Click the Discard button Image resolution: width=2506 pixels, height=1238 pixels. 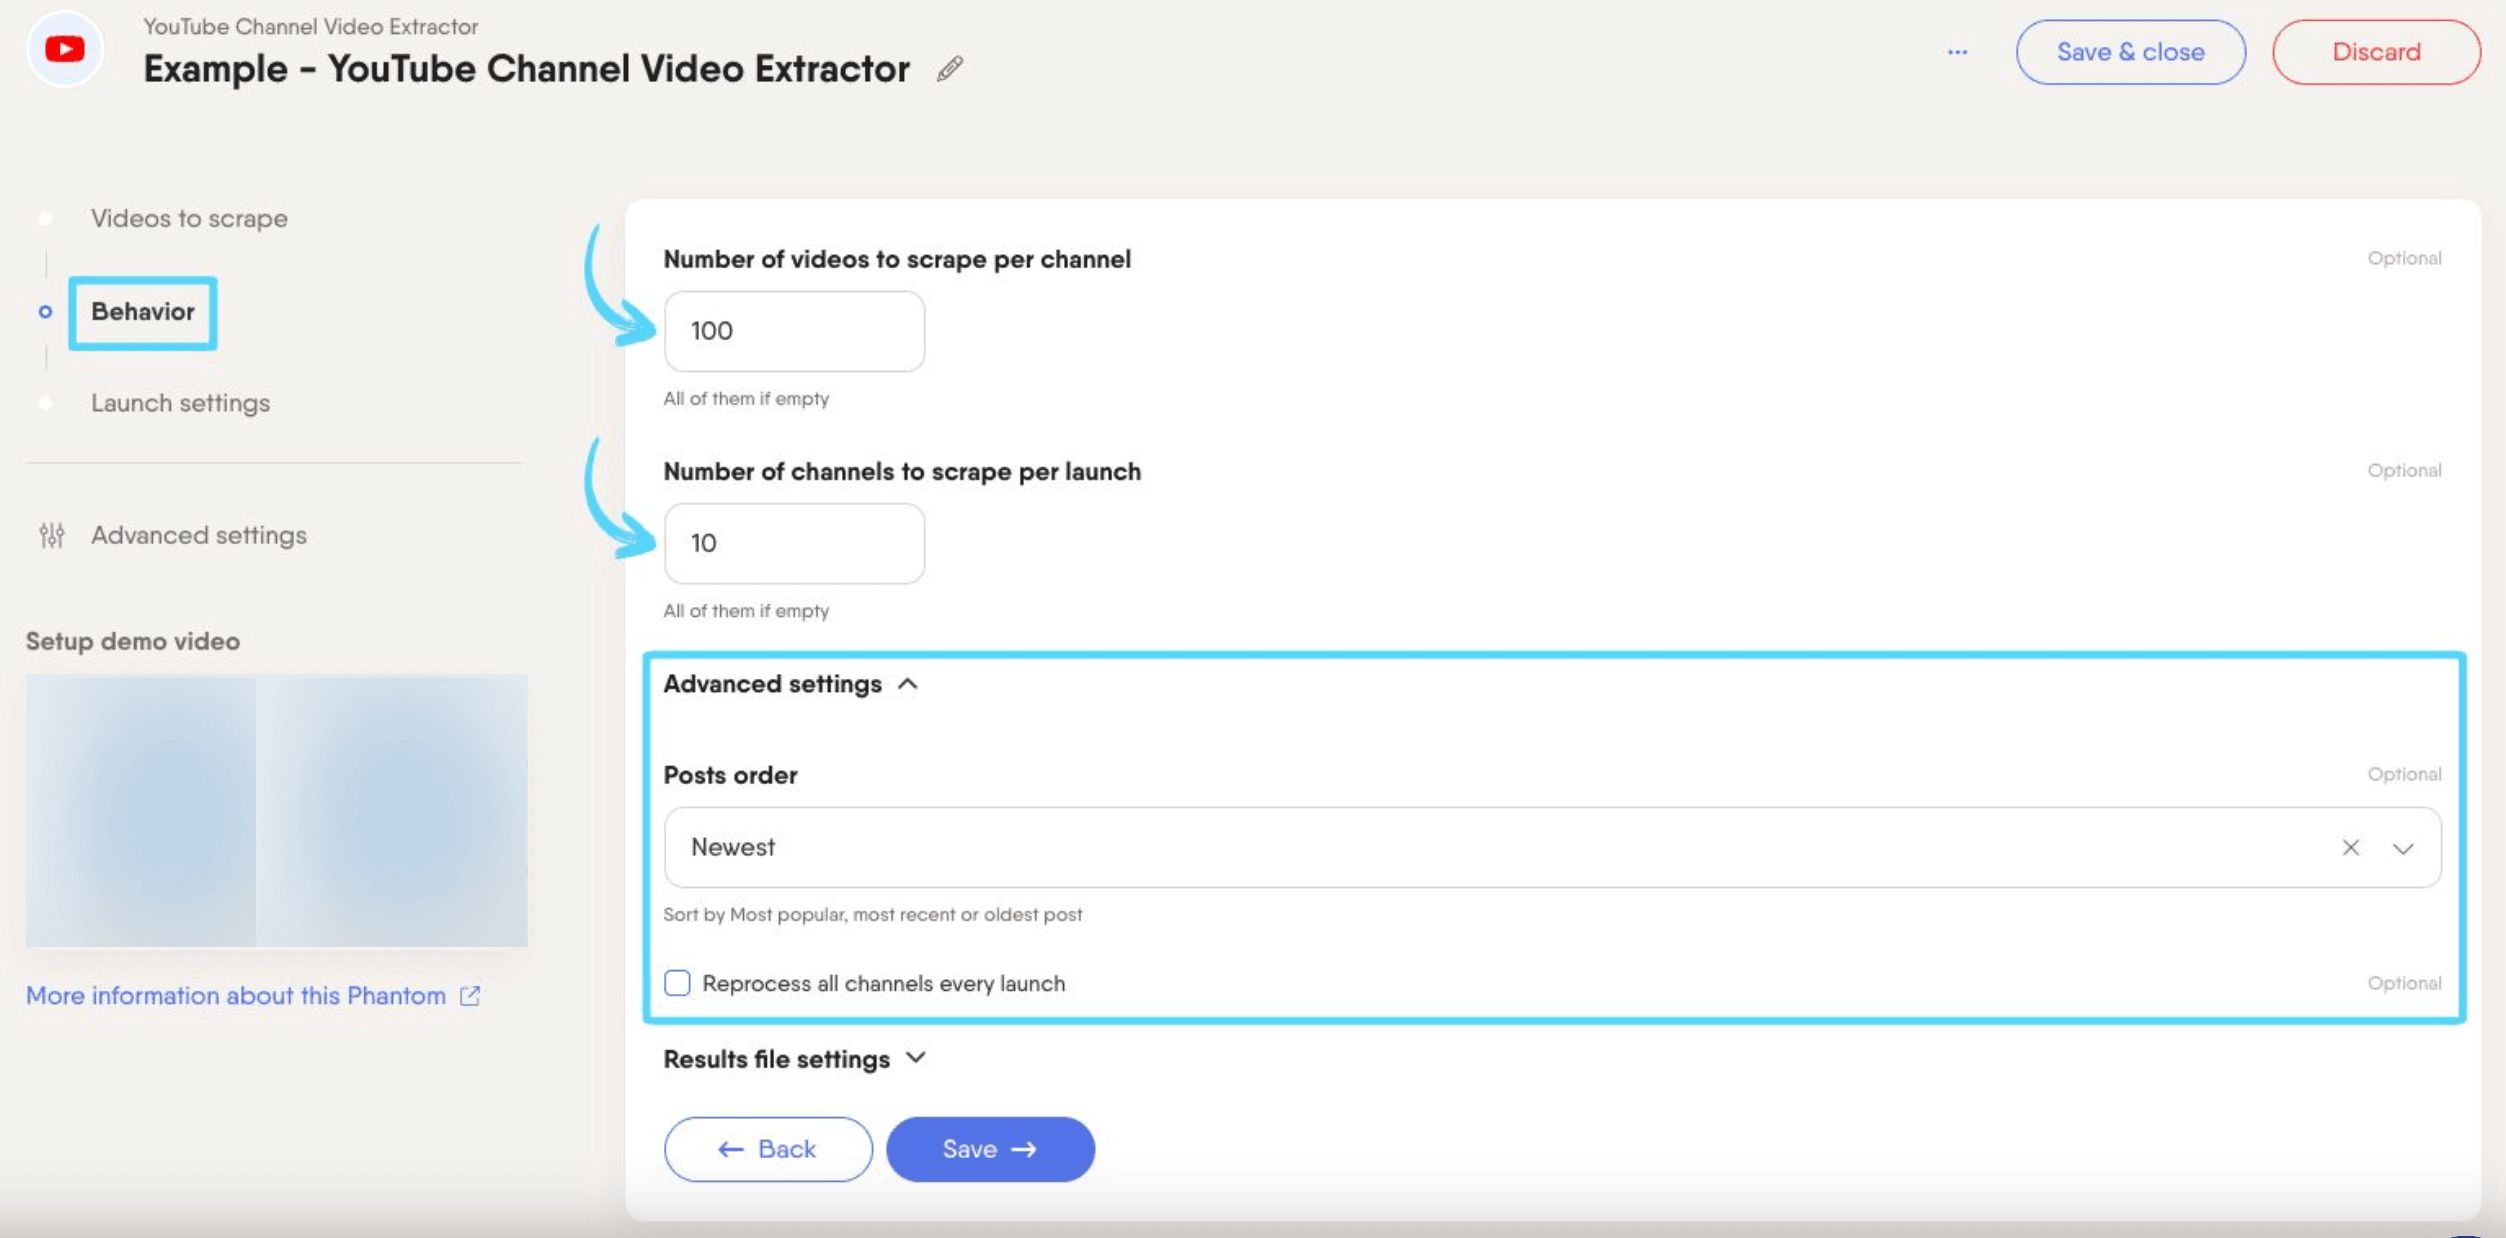[x=2376, y=52]
